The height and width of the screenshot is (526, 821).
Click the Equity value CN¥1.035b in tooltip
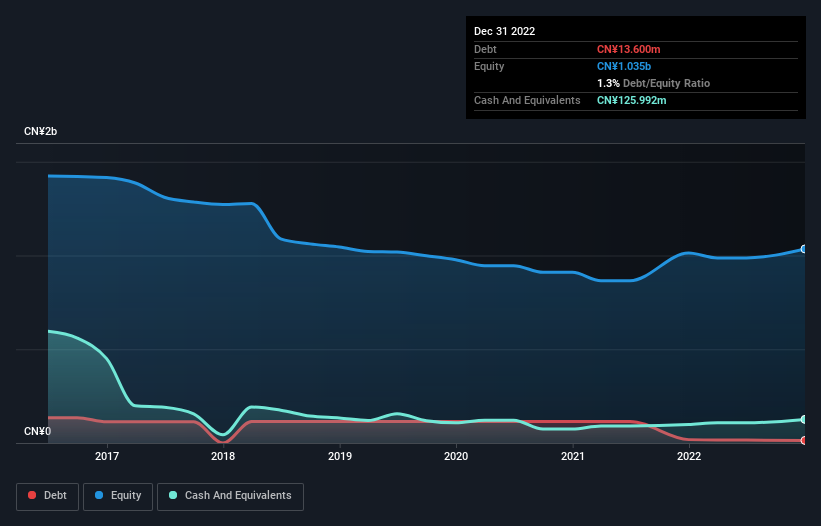tap(624, 66)
